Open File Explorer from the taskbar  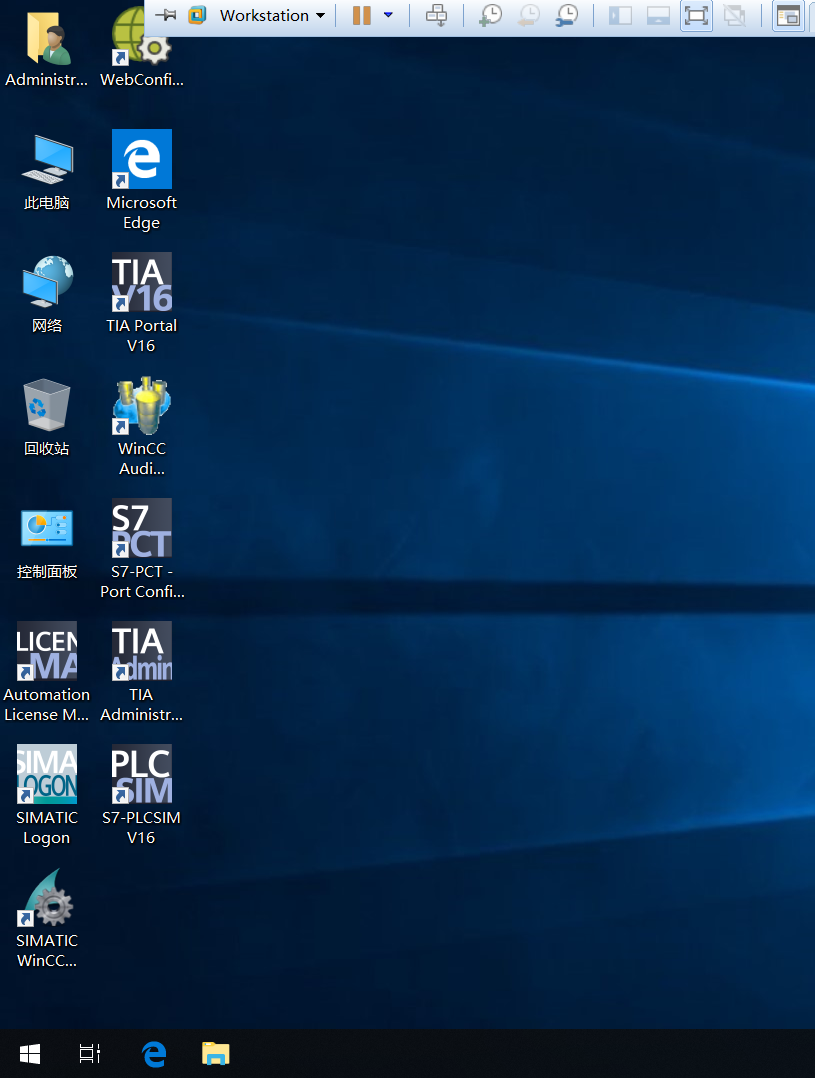pyautogui.click(x=215, y=1053)
